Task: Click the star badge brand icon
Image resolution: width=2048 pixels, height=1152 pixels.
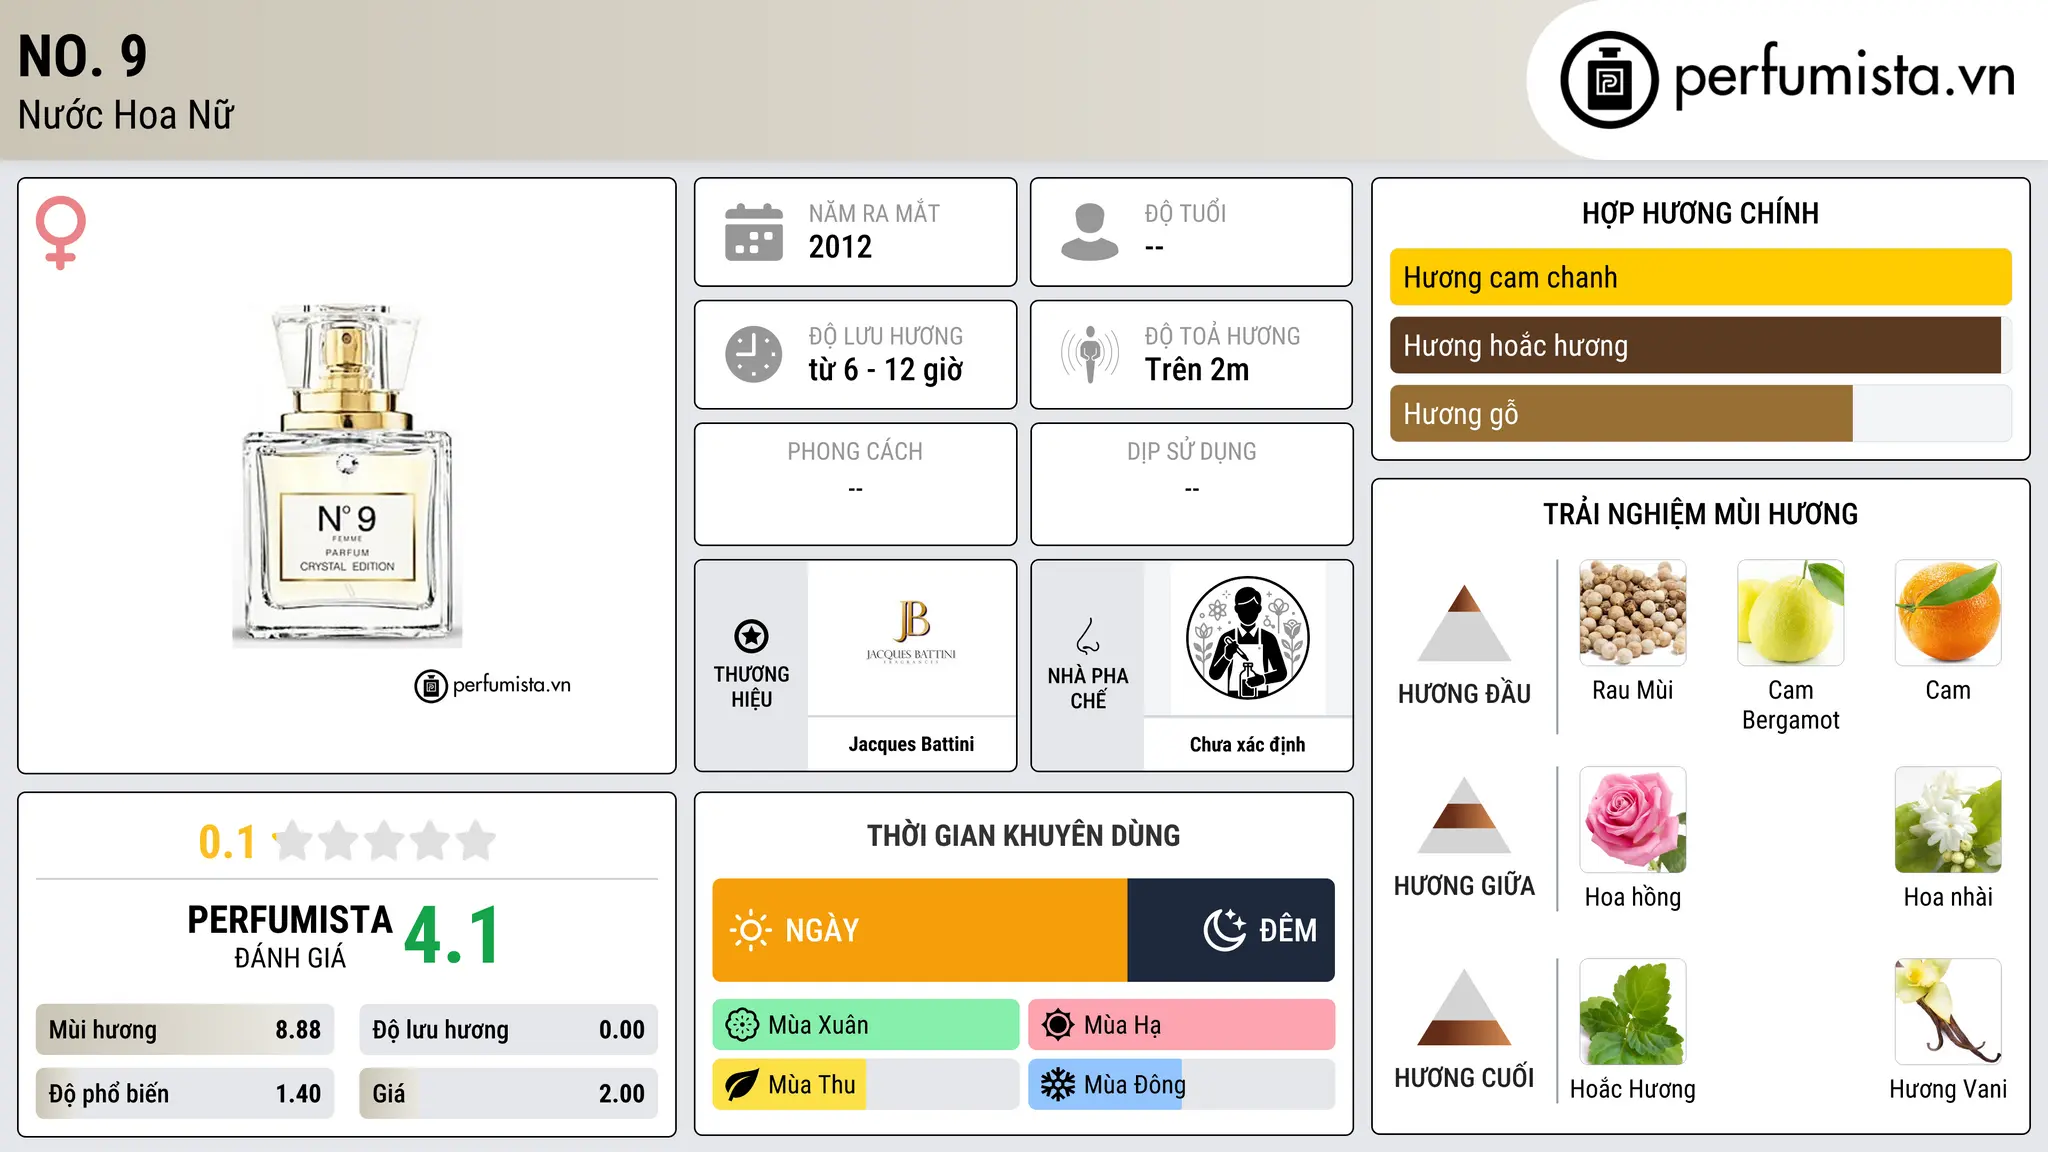Action: click(751, 636)
